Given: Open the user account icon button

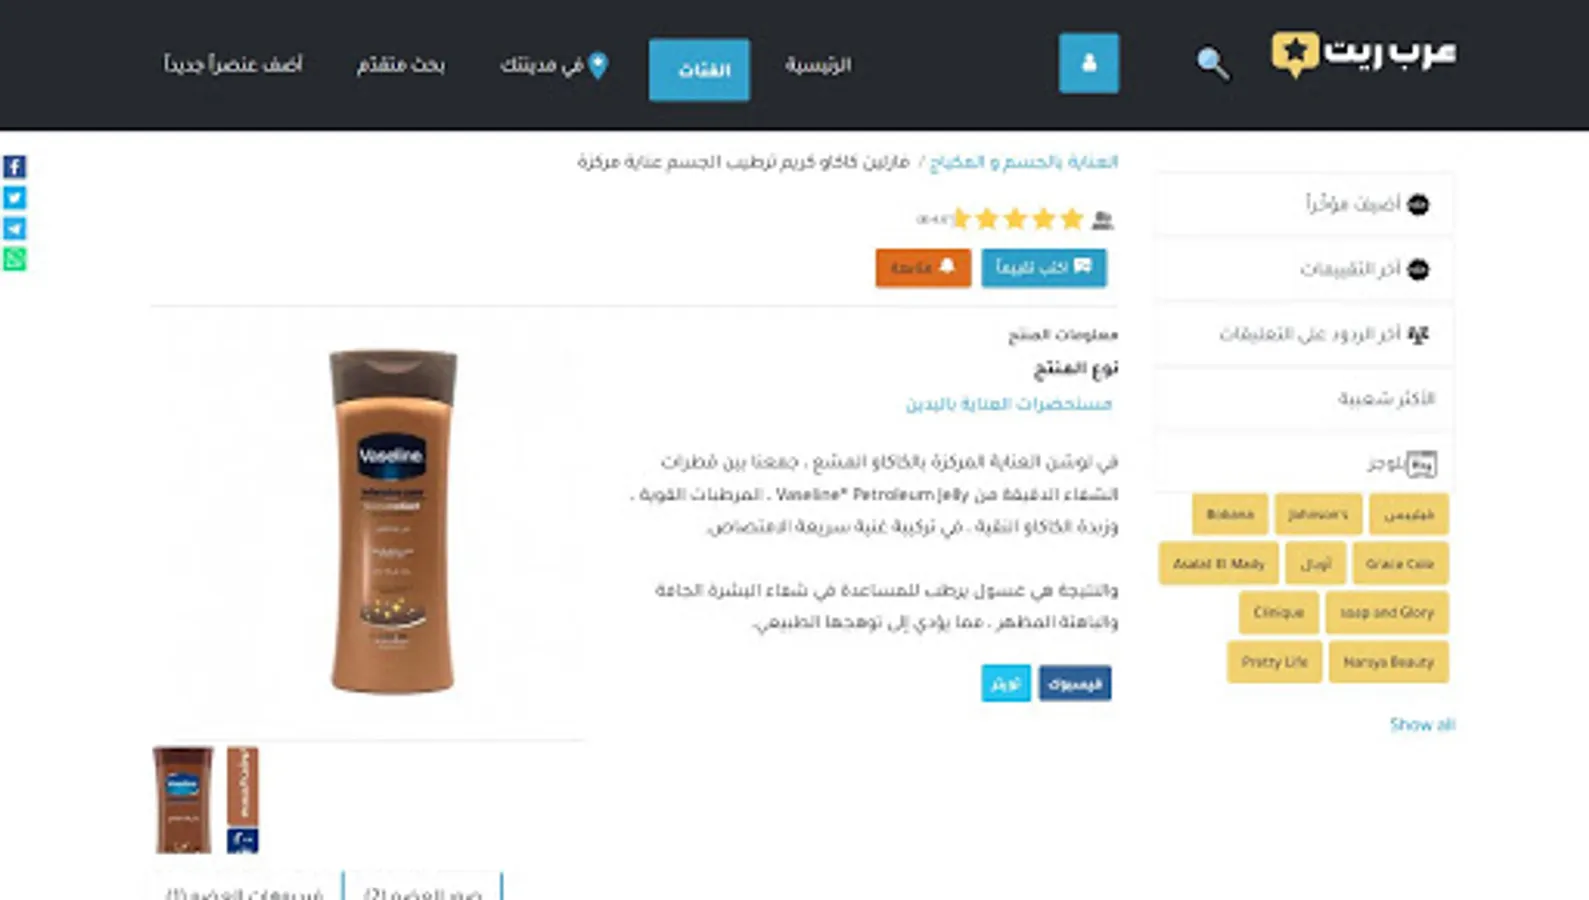Looking at the screenshot, I should (x=1089, y=63).
